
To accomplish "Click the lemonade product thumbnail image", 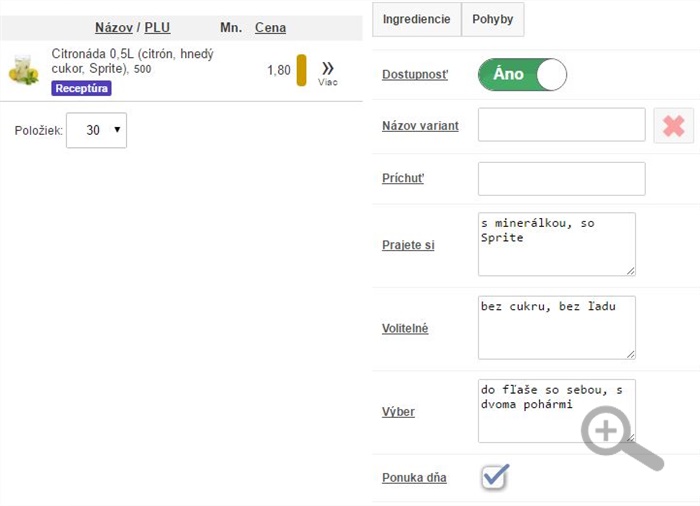I will 23,70.
